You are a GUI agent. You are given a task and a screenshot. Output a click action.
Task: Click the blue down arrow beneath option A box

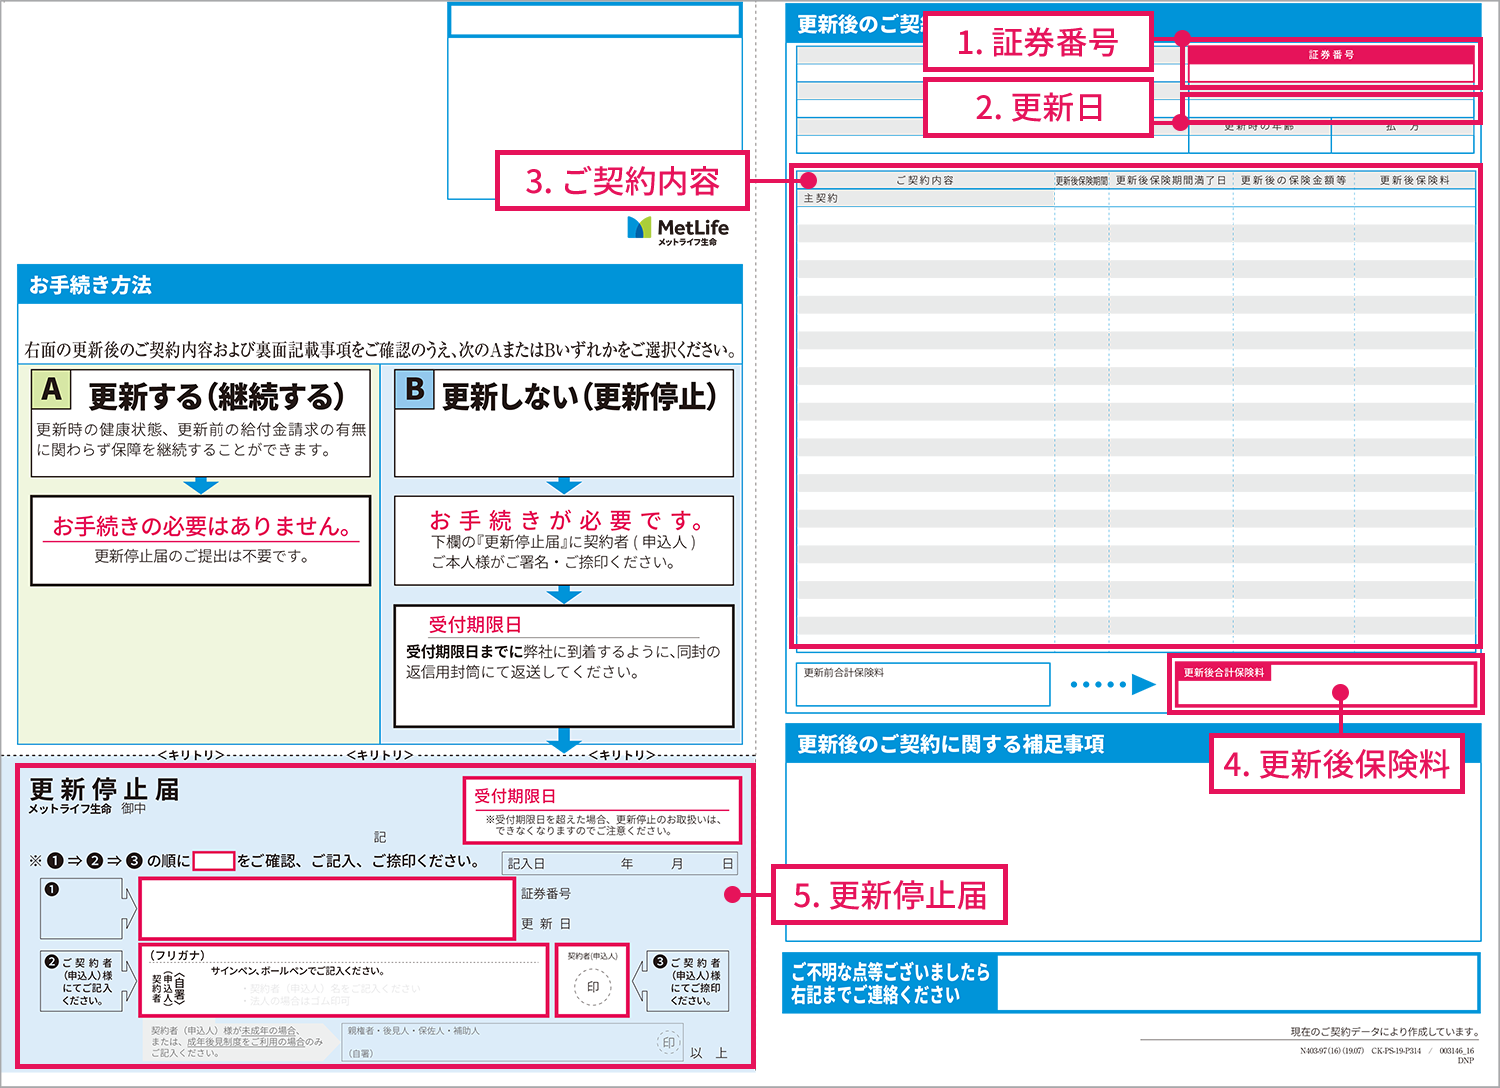click(x=201, y=486)
